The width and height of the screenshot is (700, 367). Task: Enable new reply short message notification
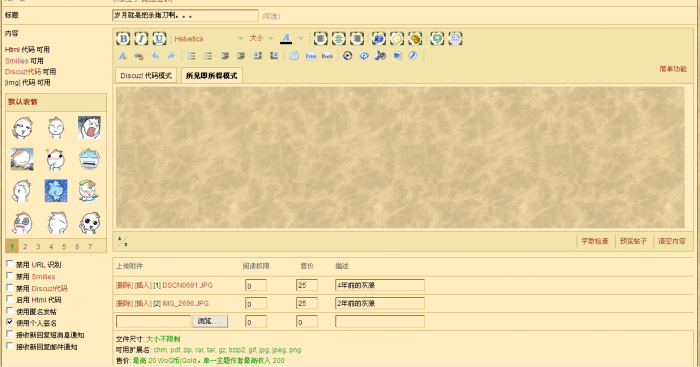(10, 334)
